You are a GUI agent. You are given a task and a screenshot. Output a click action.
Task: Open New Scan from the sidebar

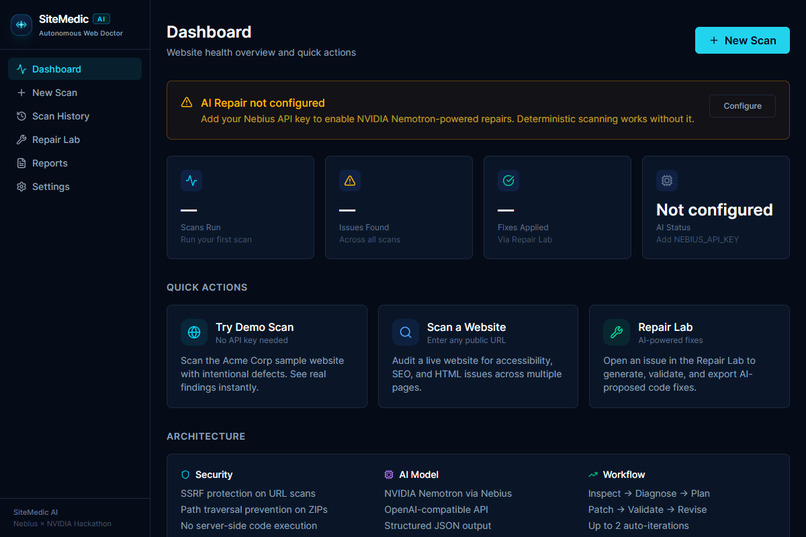coord(75,92)
